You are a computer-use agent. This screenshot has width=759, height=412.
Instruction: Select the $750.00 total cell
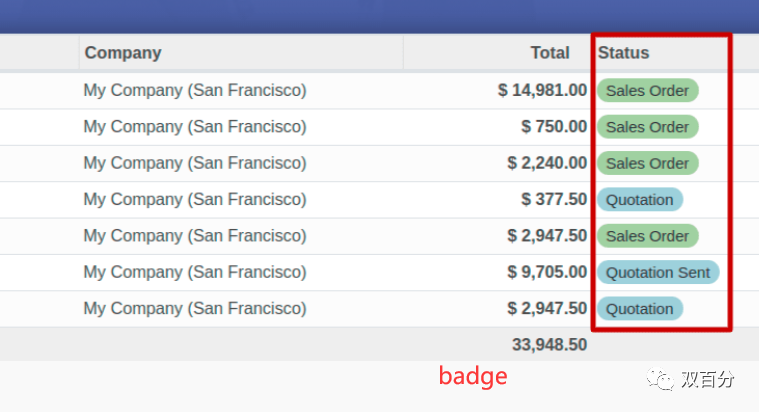pyautogui.click(x=554, y=127)
